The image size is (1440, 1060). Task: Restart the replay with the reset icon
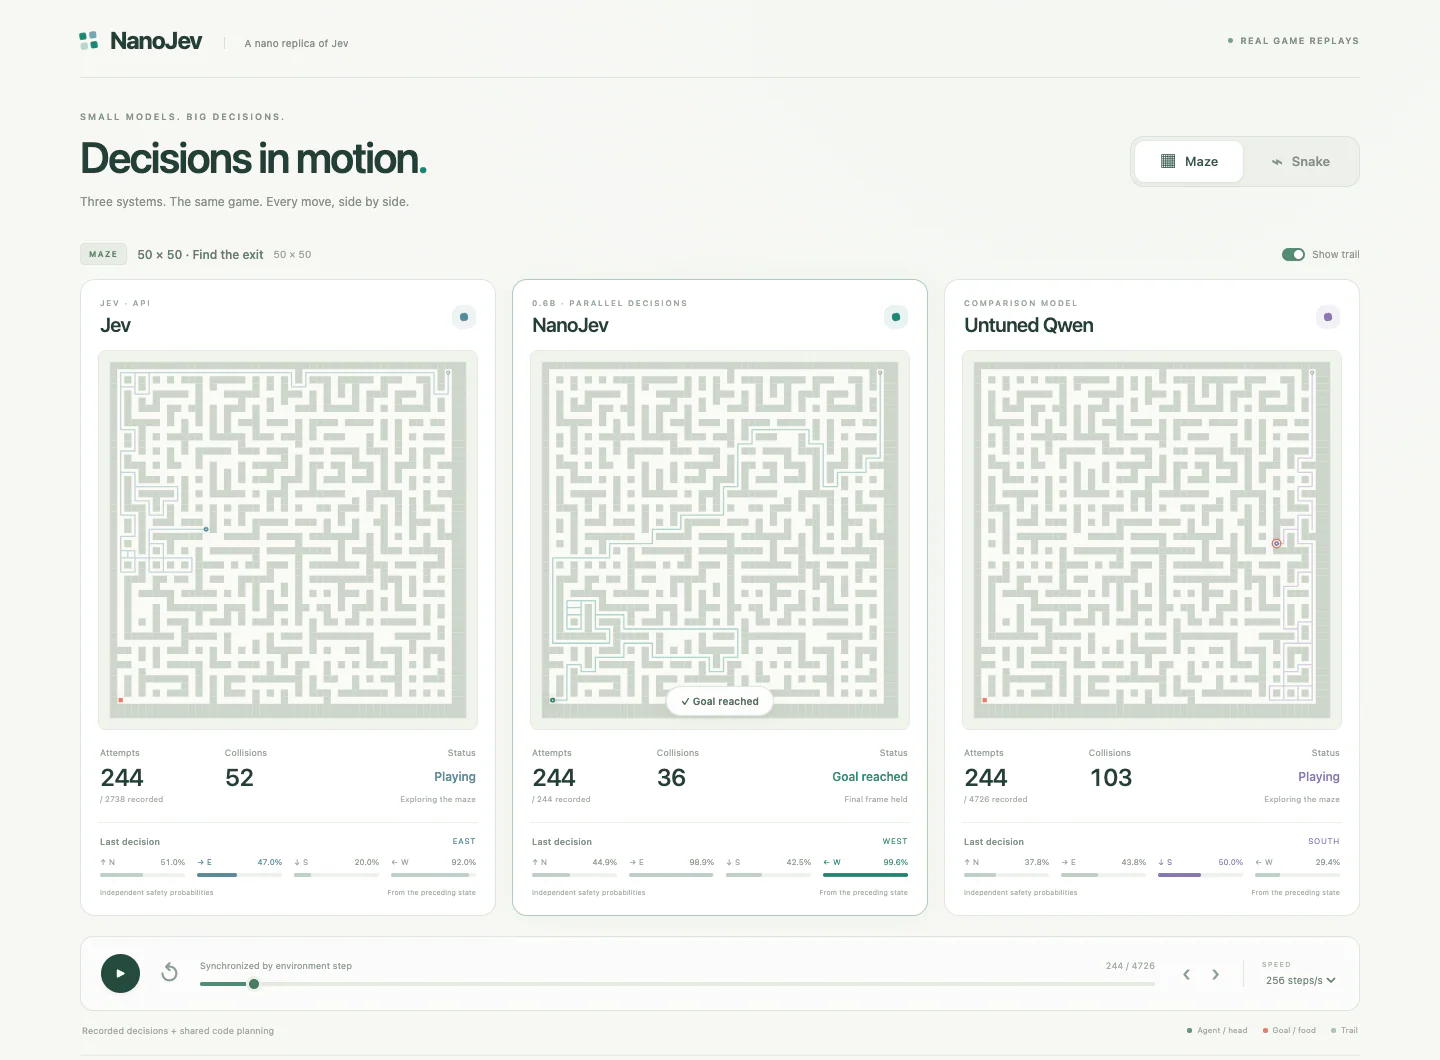tap(170, 972)
